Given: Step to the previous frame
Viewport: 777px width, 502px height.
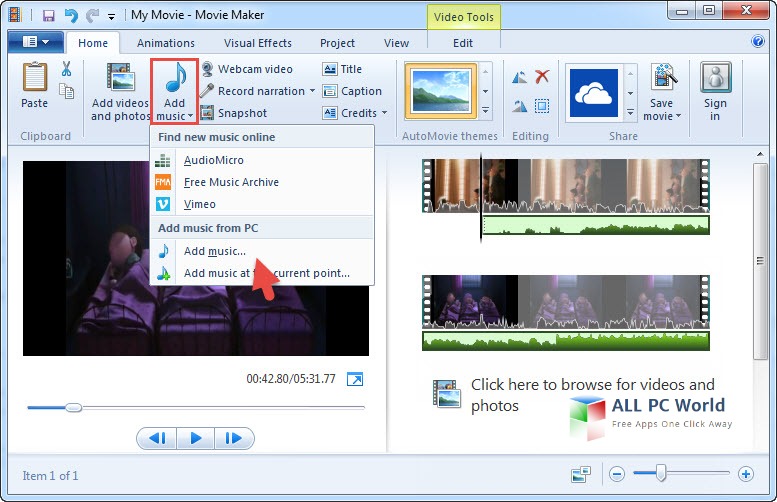Looking at the screenshot, I should tap(157, 438).
